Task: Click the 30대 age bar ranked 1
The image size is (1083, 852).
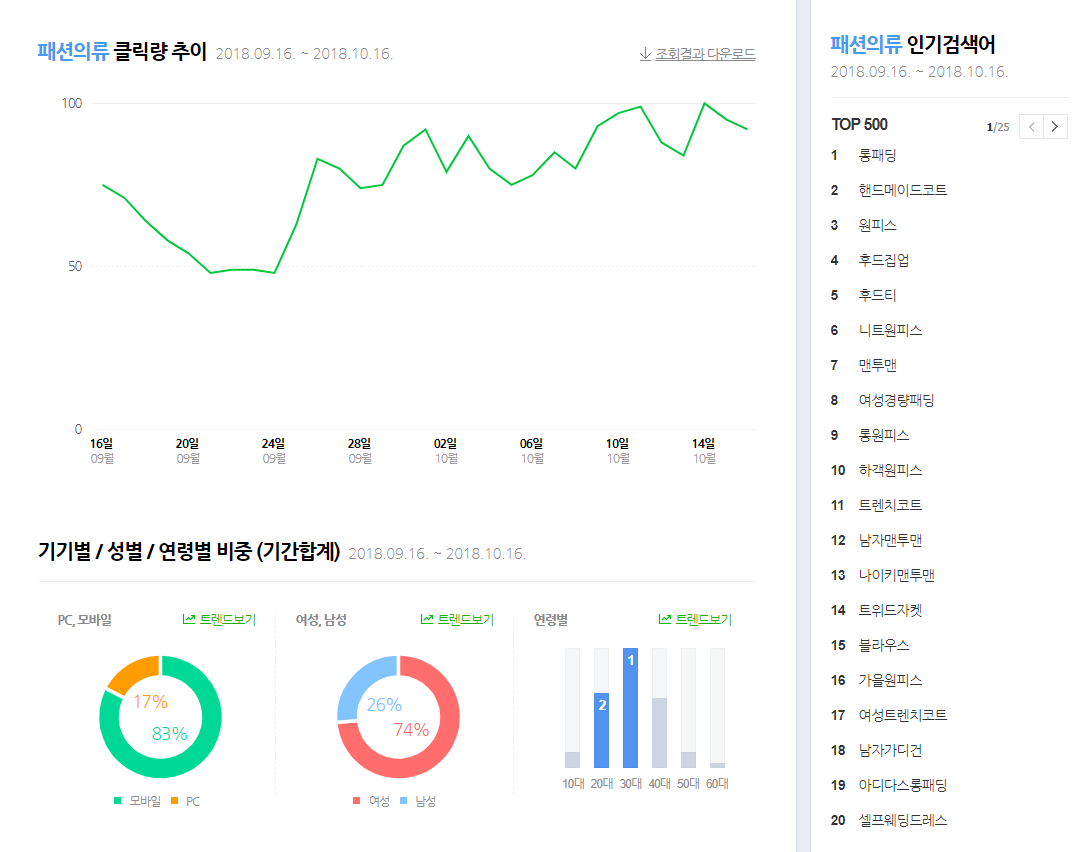Action: pyautogui.click(x=630, y=708)
